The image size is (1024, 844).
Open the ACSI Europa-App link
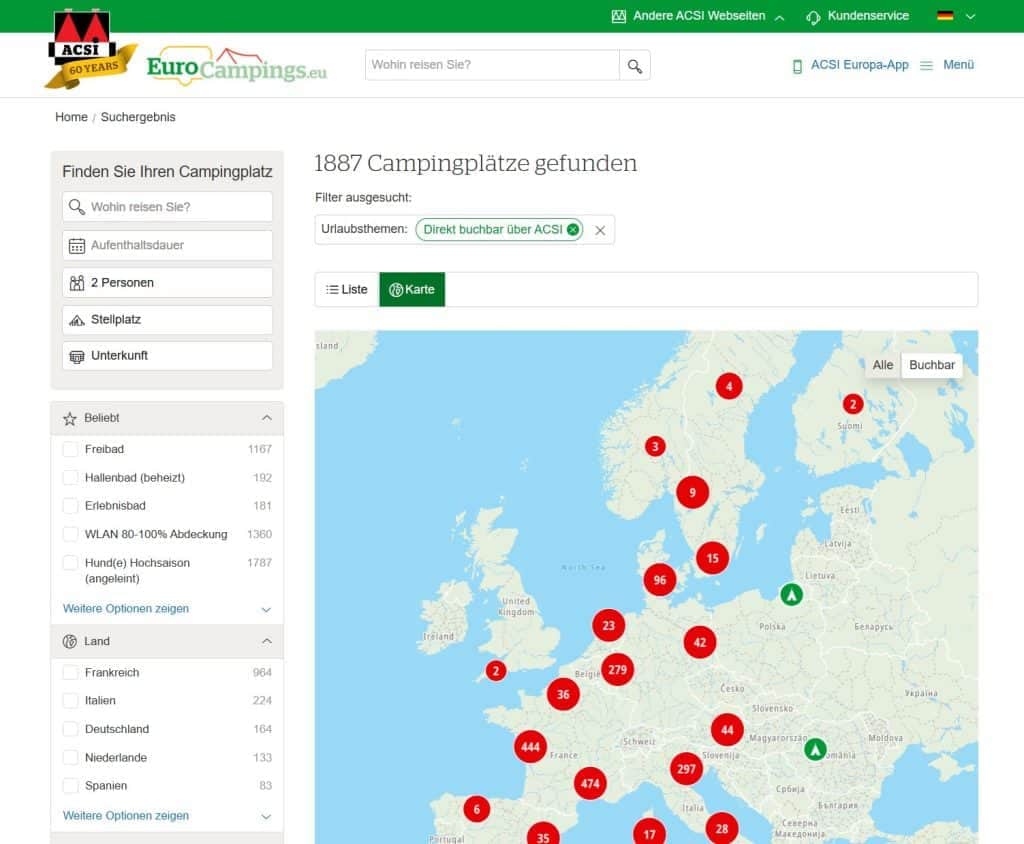[x=859, y=65]
